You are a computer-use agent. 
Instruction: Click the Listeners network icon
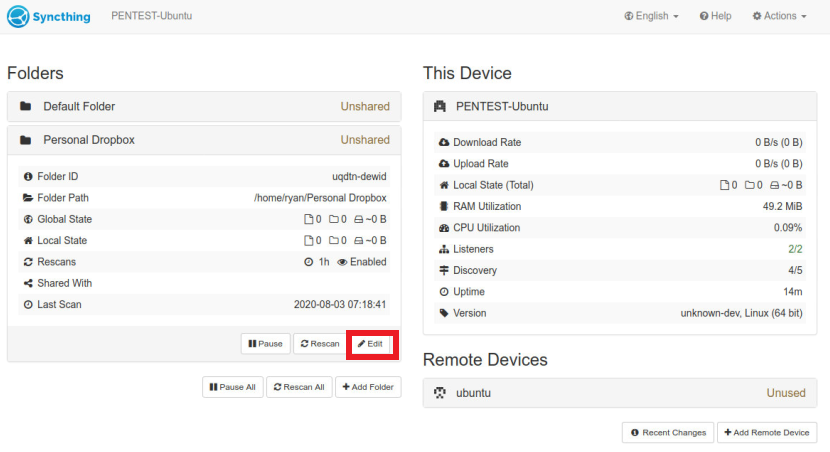point(444,249)
